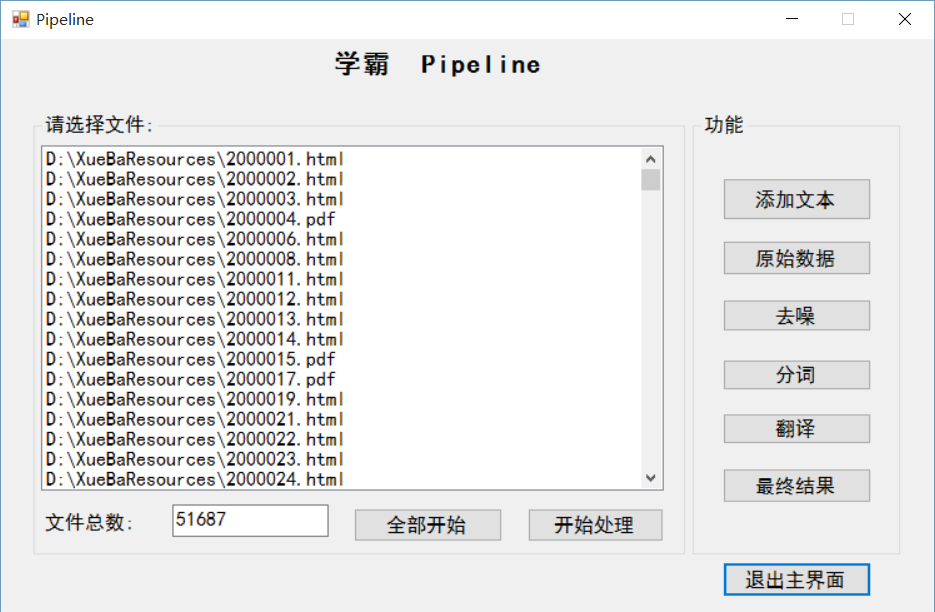Click the Pipeline app icon in title bar
Viewport: 935px width, 612px height.
tap(20, 19)
